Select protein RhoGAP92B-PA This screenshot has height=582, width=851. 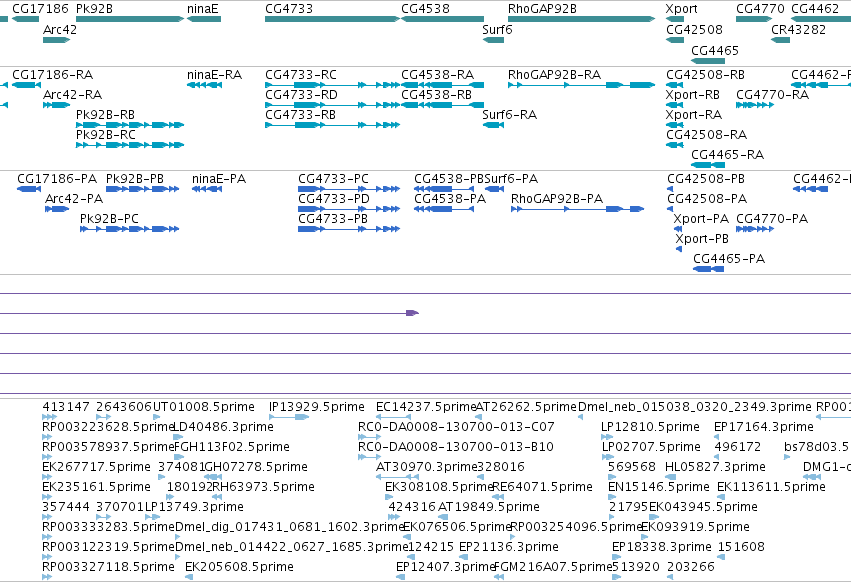pos(557,199)
